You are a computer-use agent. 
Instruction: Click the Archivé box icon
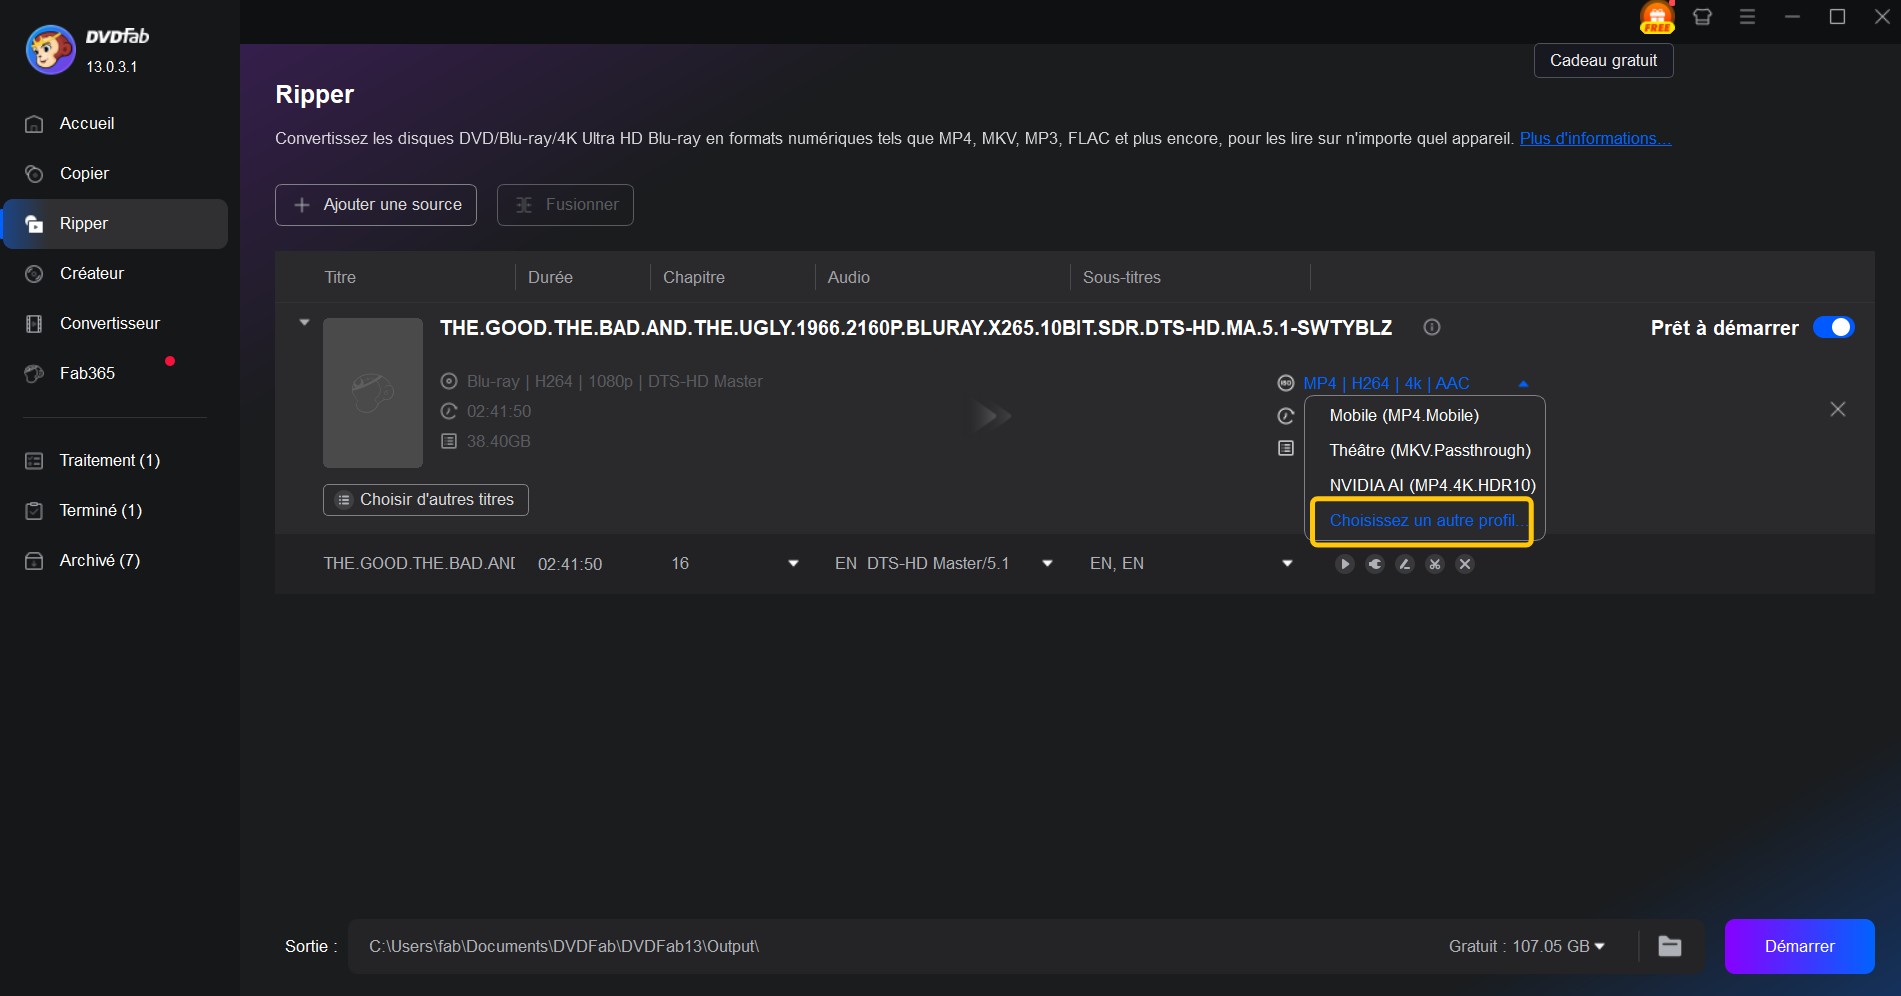click(x=34, y=561)
